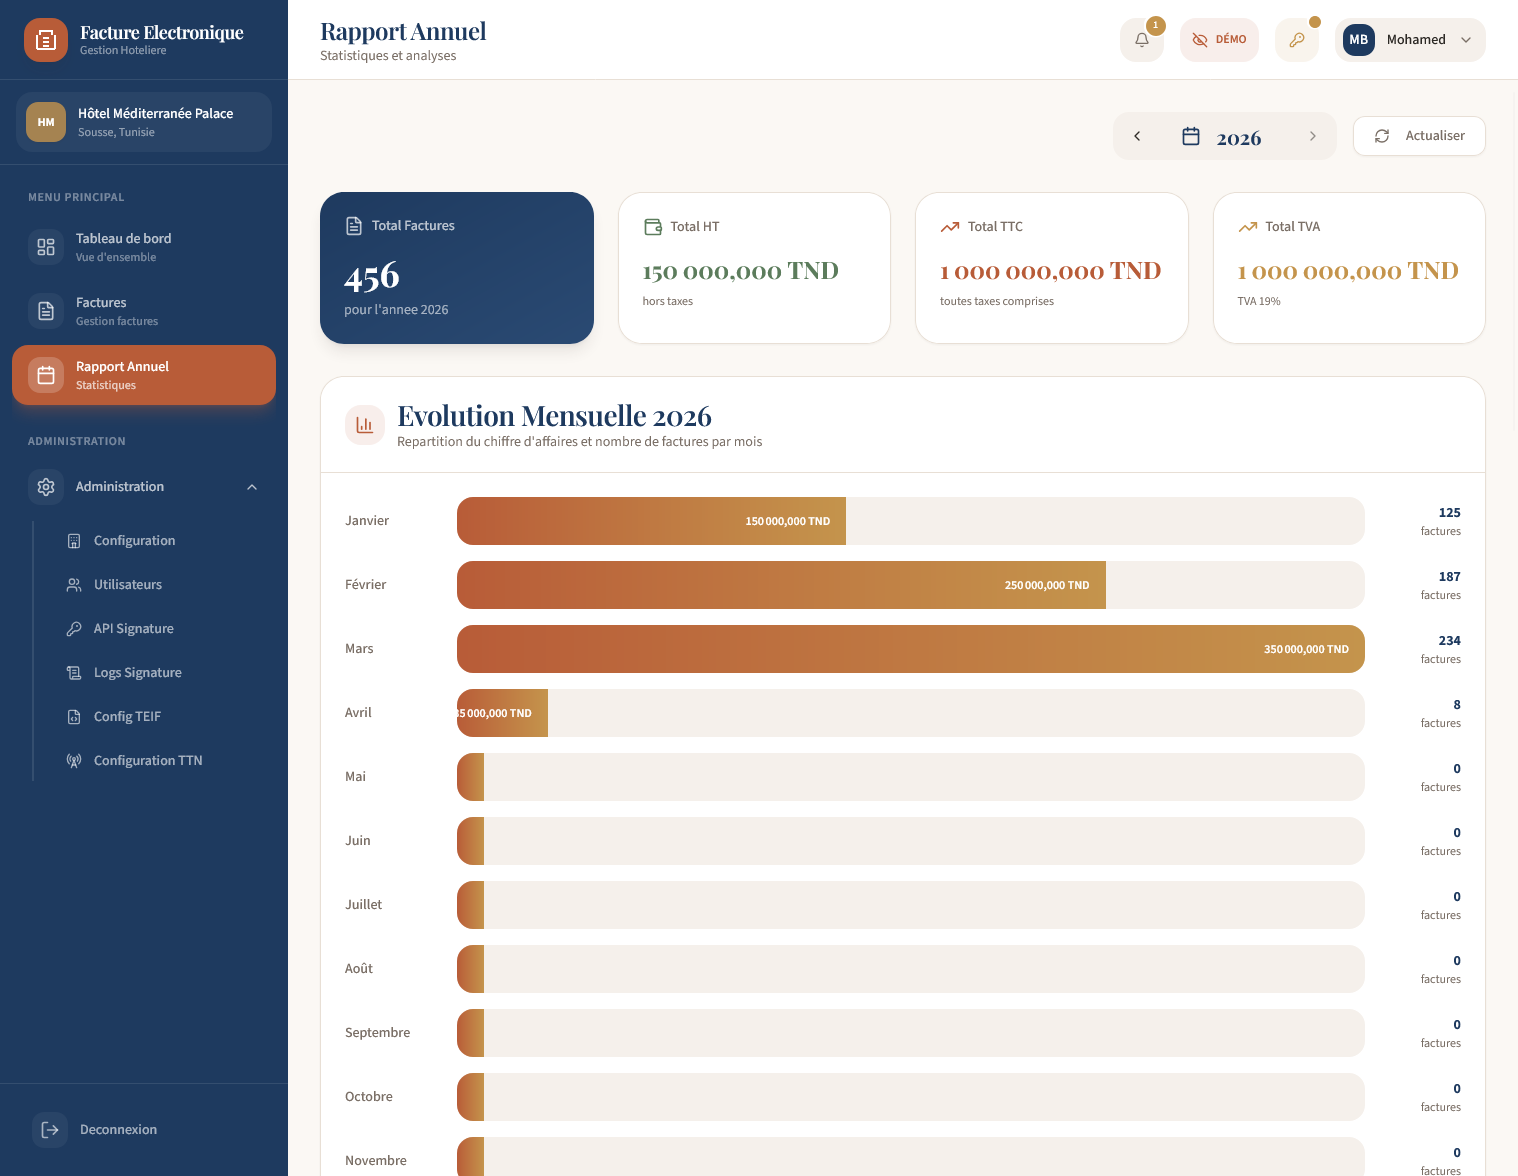Click the key icon with orange dot
1518x1176 pixels.
click(1297, 40)
